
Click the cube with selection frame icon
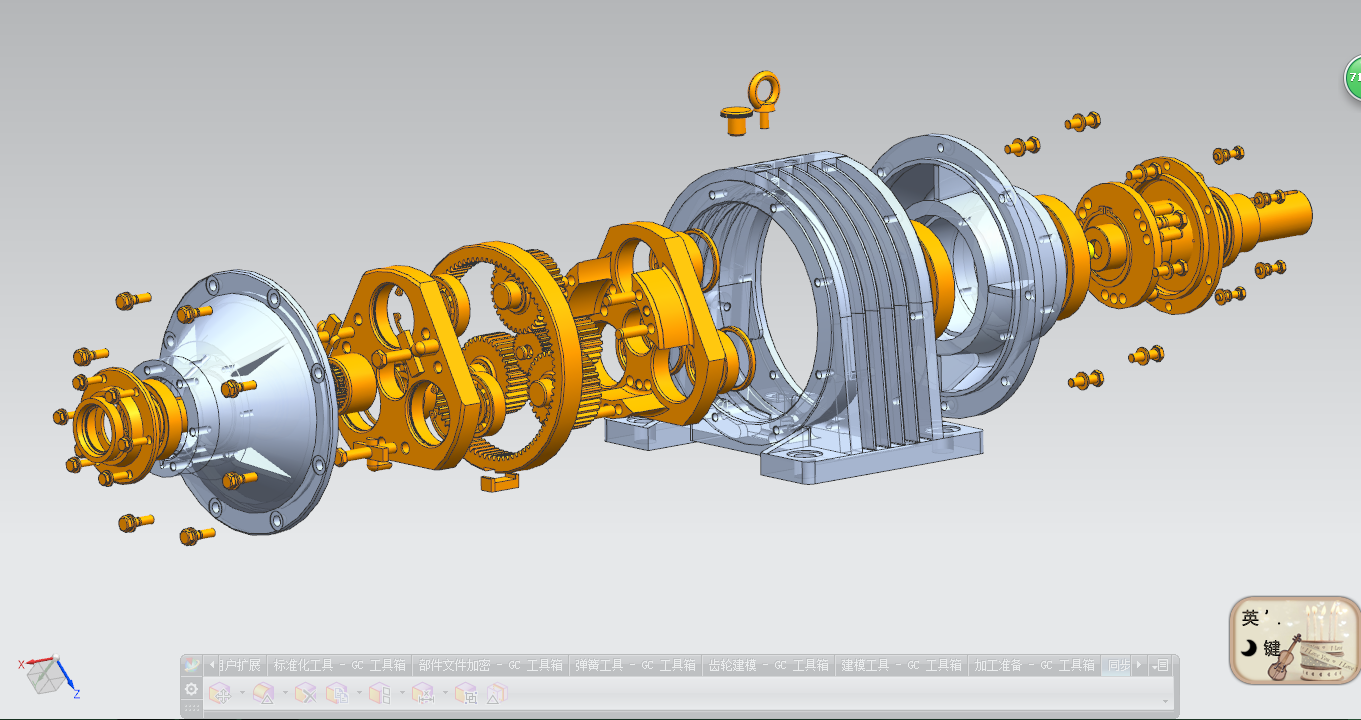pyautogui.click(x=466, y=692)
